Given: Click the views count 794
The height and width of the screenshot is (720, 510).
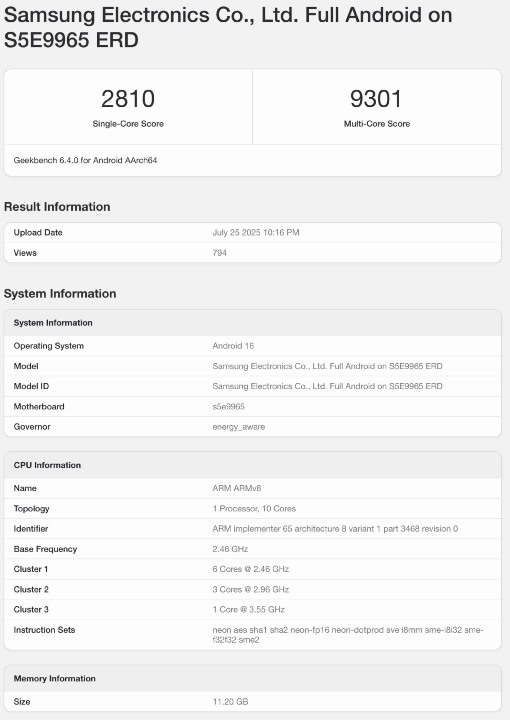Looking at the screenshot, I should (x=219, y=253).
